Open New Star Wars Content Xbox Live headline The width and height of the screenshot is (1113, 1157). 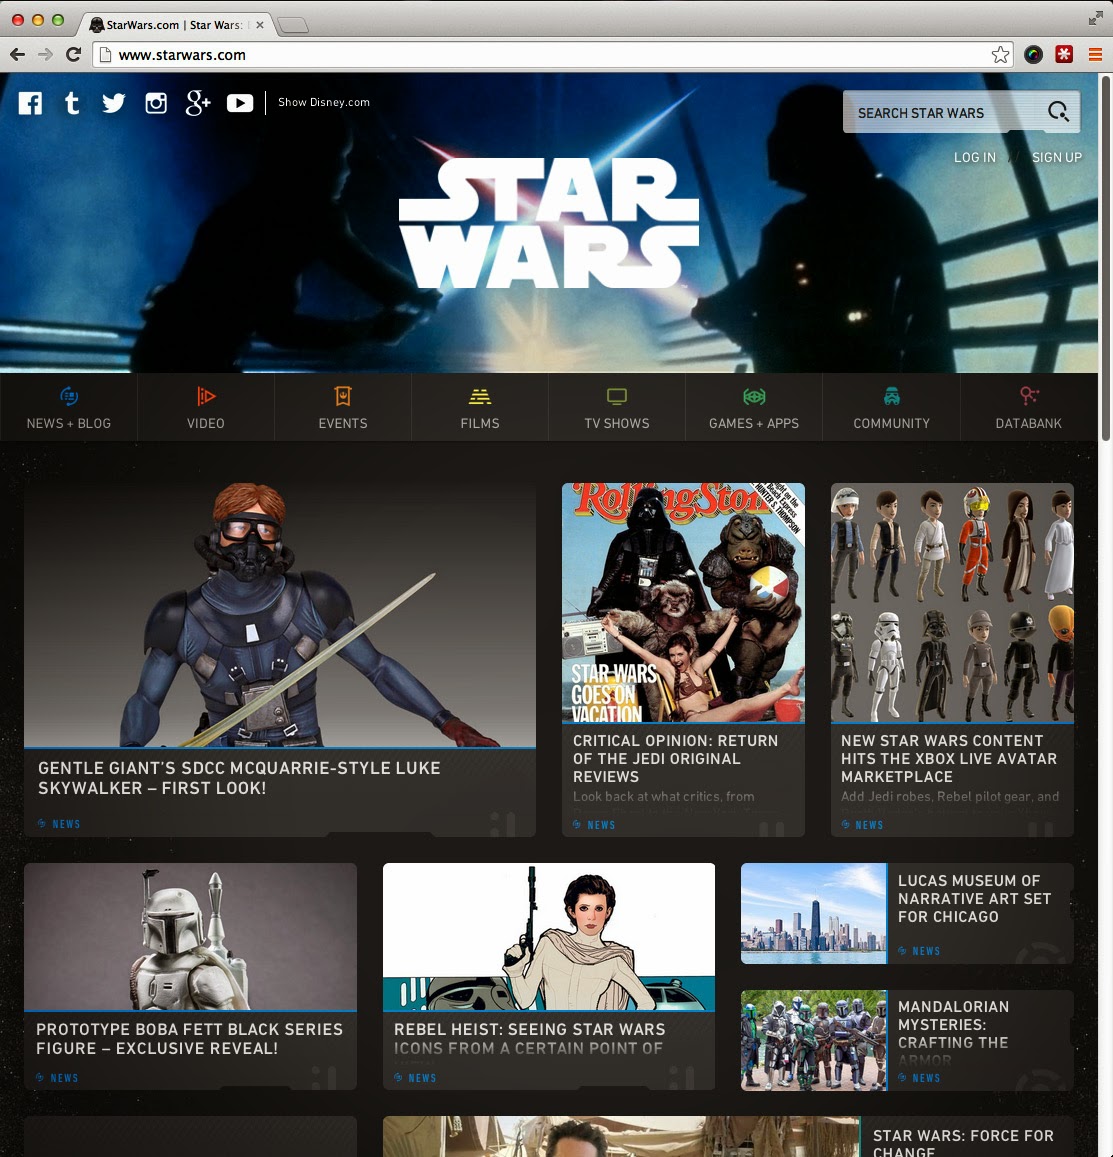click(x=949, y=759)
